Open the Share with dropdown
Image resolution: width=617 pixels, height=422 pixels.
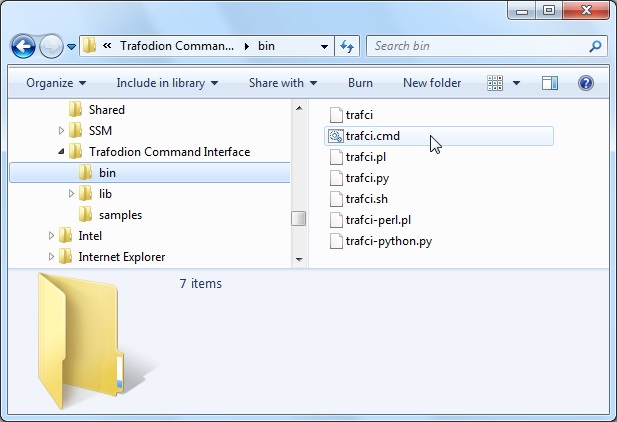(x=283, y=83)
